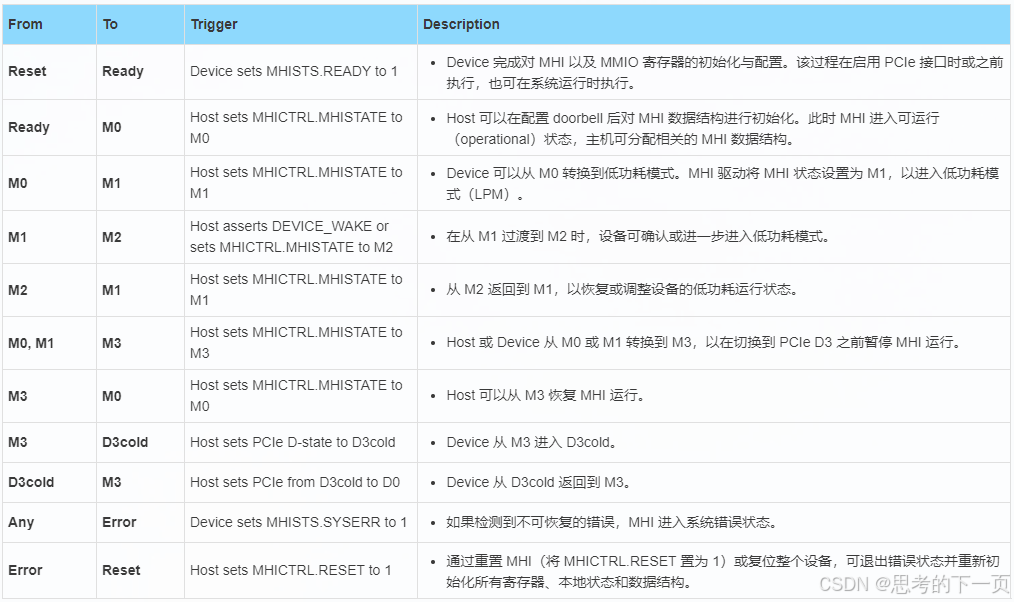Screen dimensions: 1014x602
Task: Select To cell 'M0' in the M3 row
Action: point(112,396)
